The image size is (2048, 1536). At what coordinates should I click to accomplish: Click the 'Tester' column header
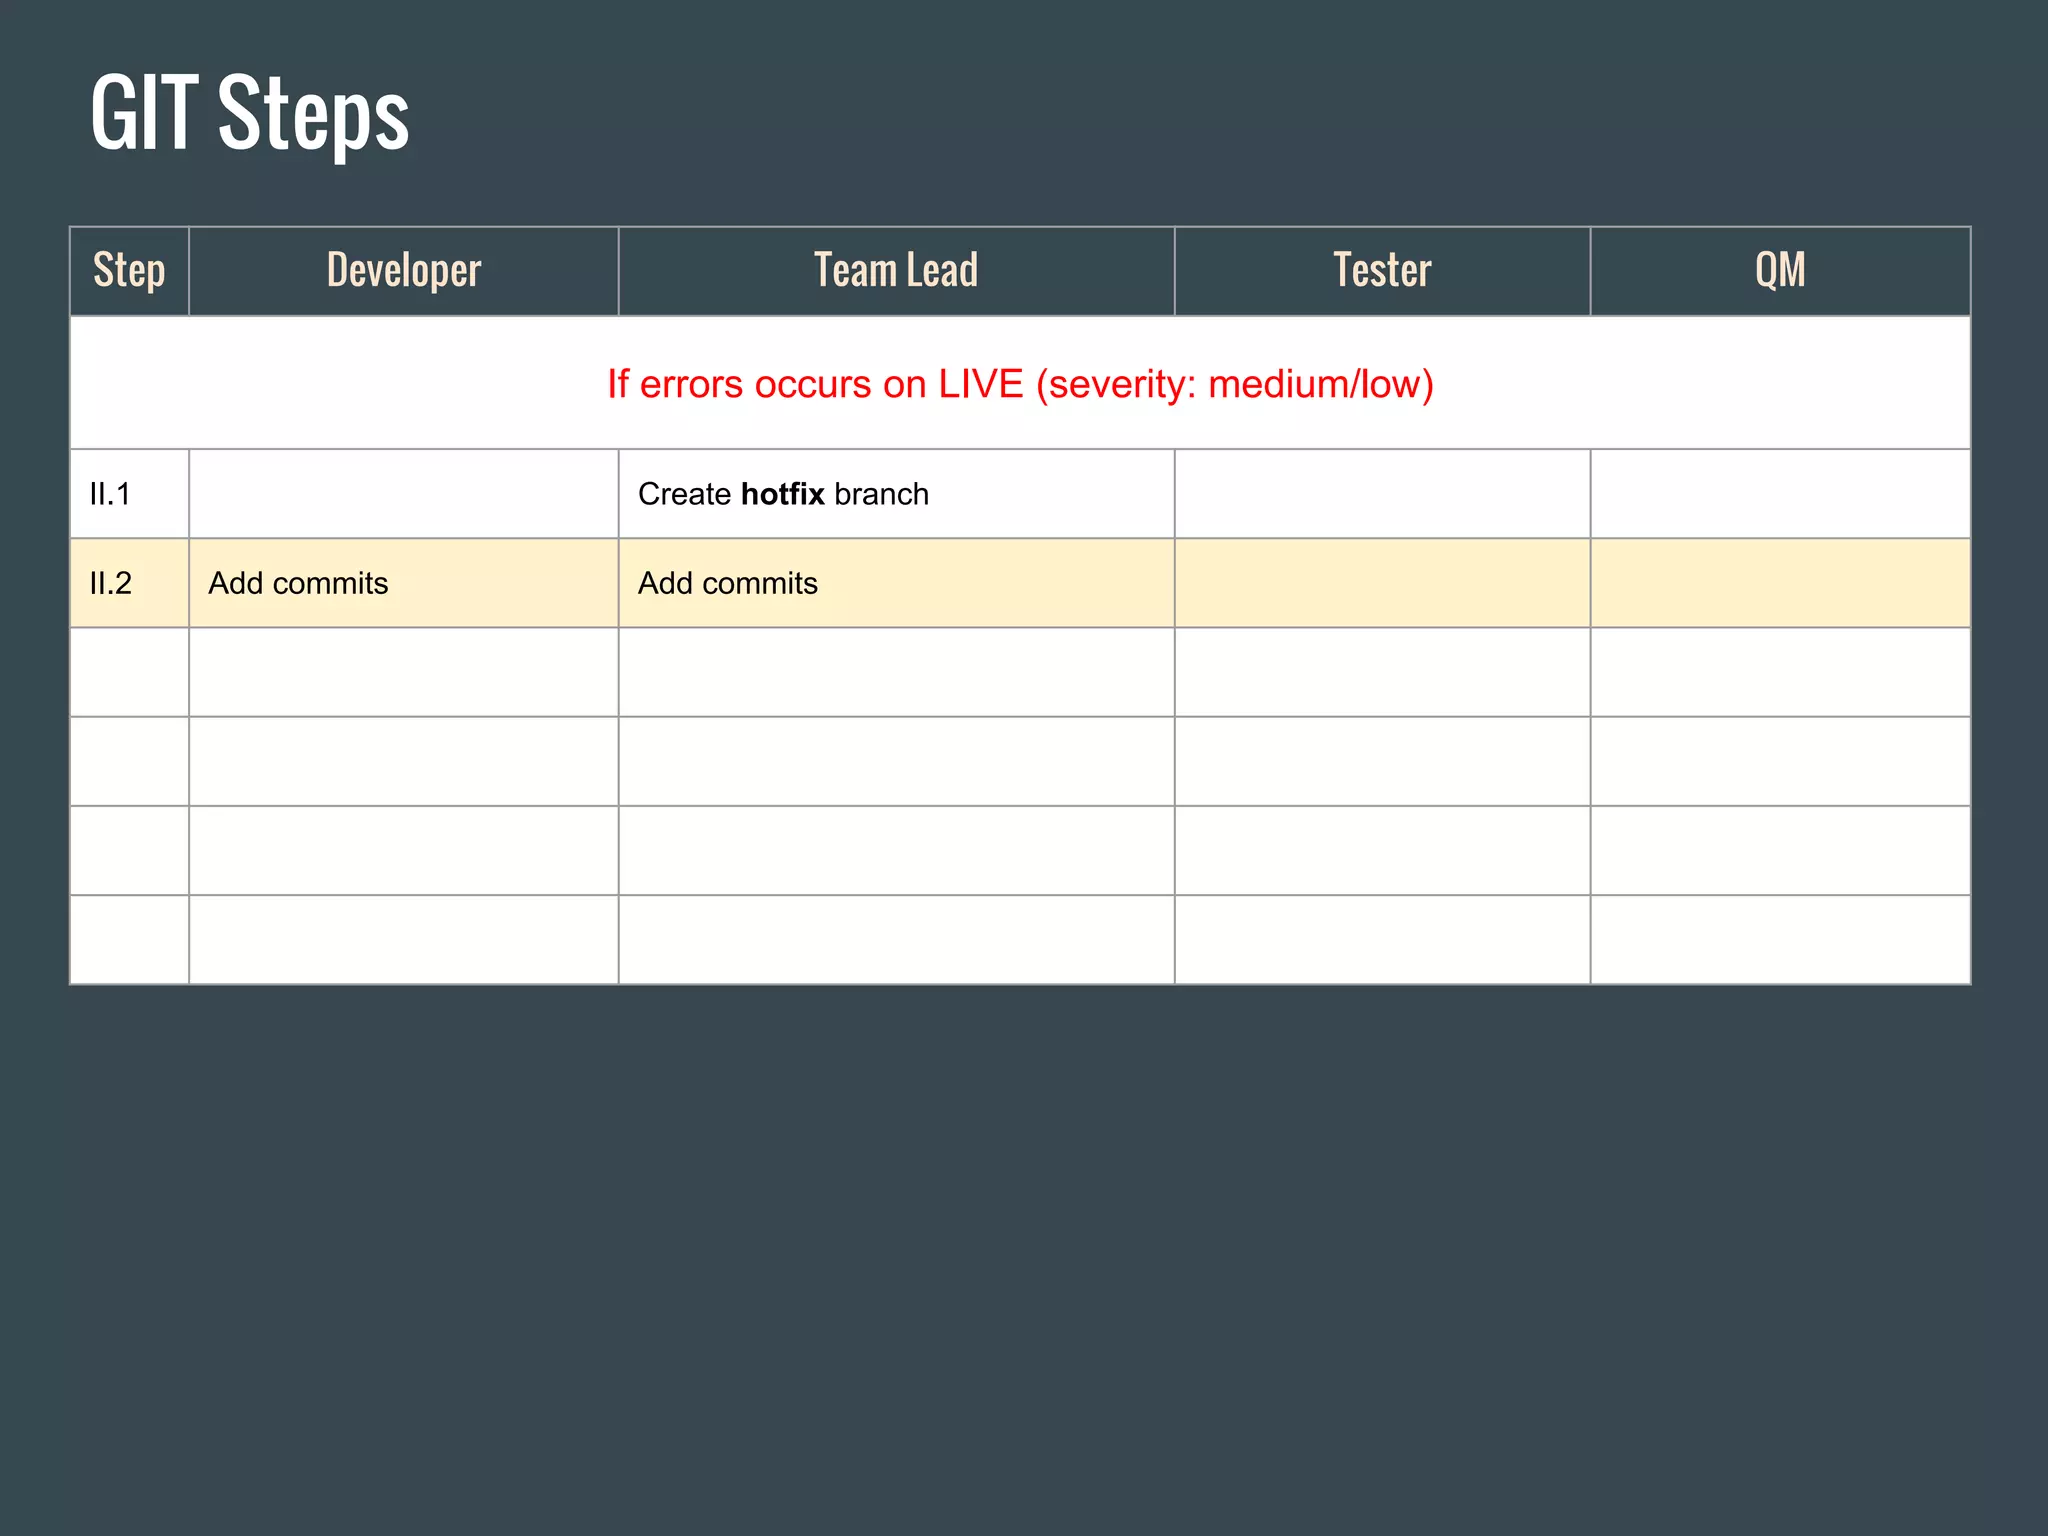[1382, 271]
